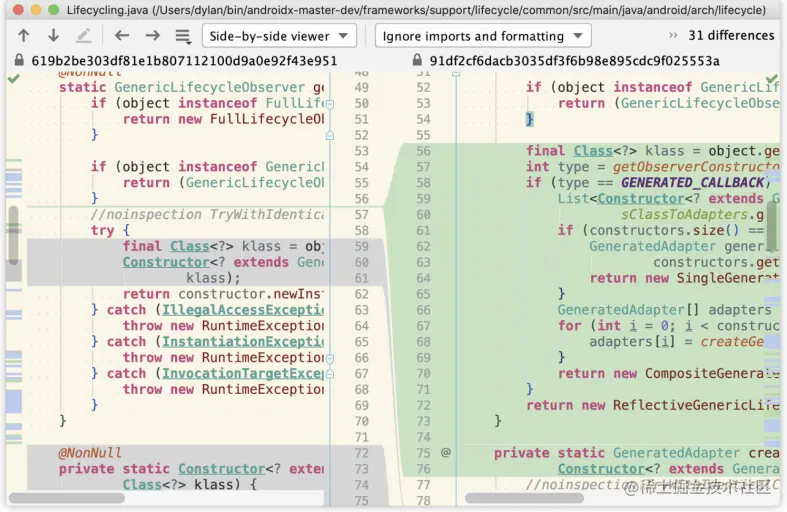Click left line number 59
Screen dimensions: 787x512
(x=361, y=246)
